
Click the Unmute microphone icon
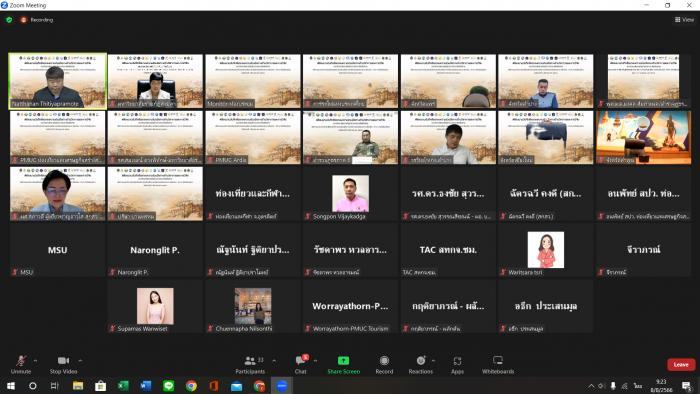(x=21, y=361)
